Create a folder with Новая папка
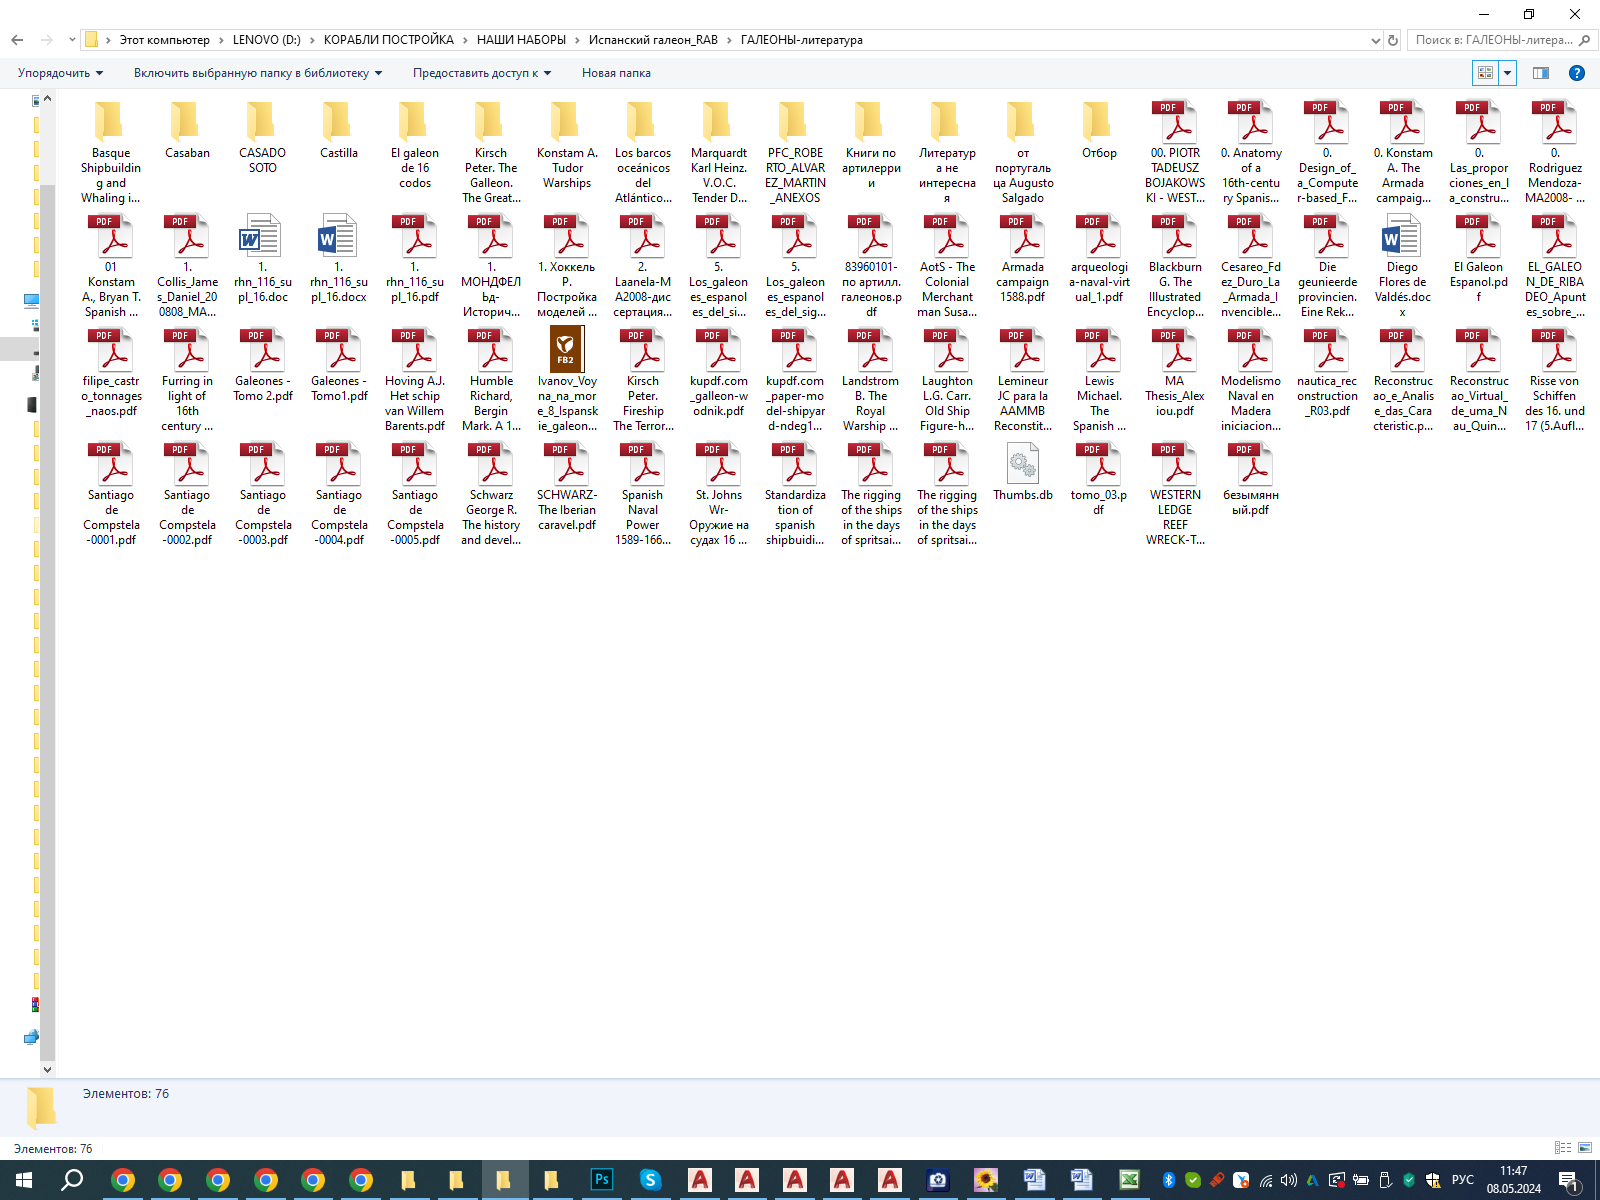 click(616, 73)
